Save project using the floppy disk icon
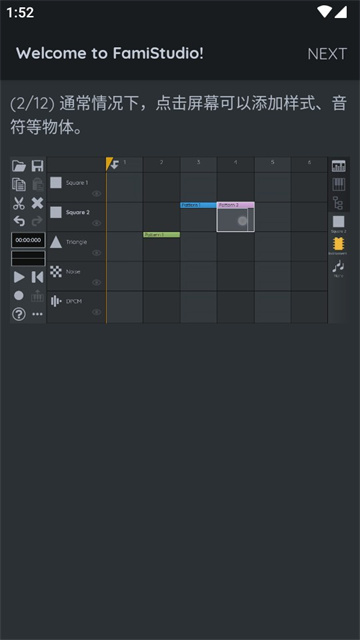This screenshot has height=640, width=360. point(38,166)
